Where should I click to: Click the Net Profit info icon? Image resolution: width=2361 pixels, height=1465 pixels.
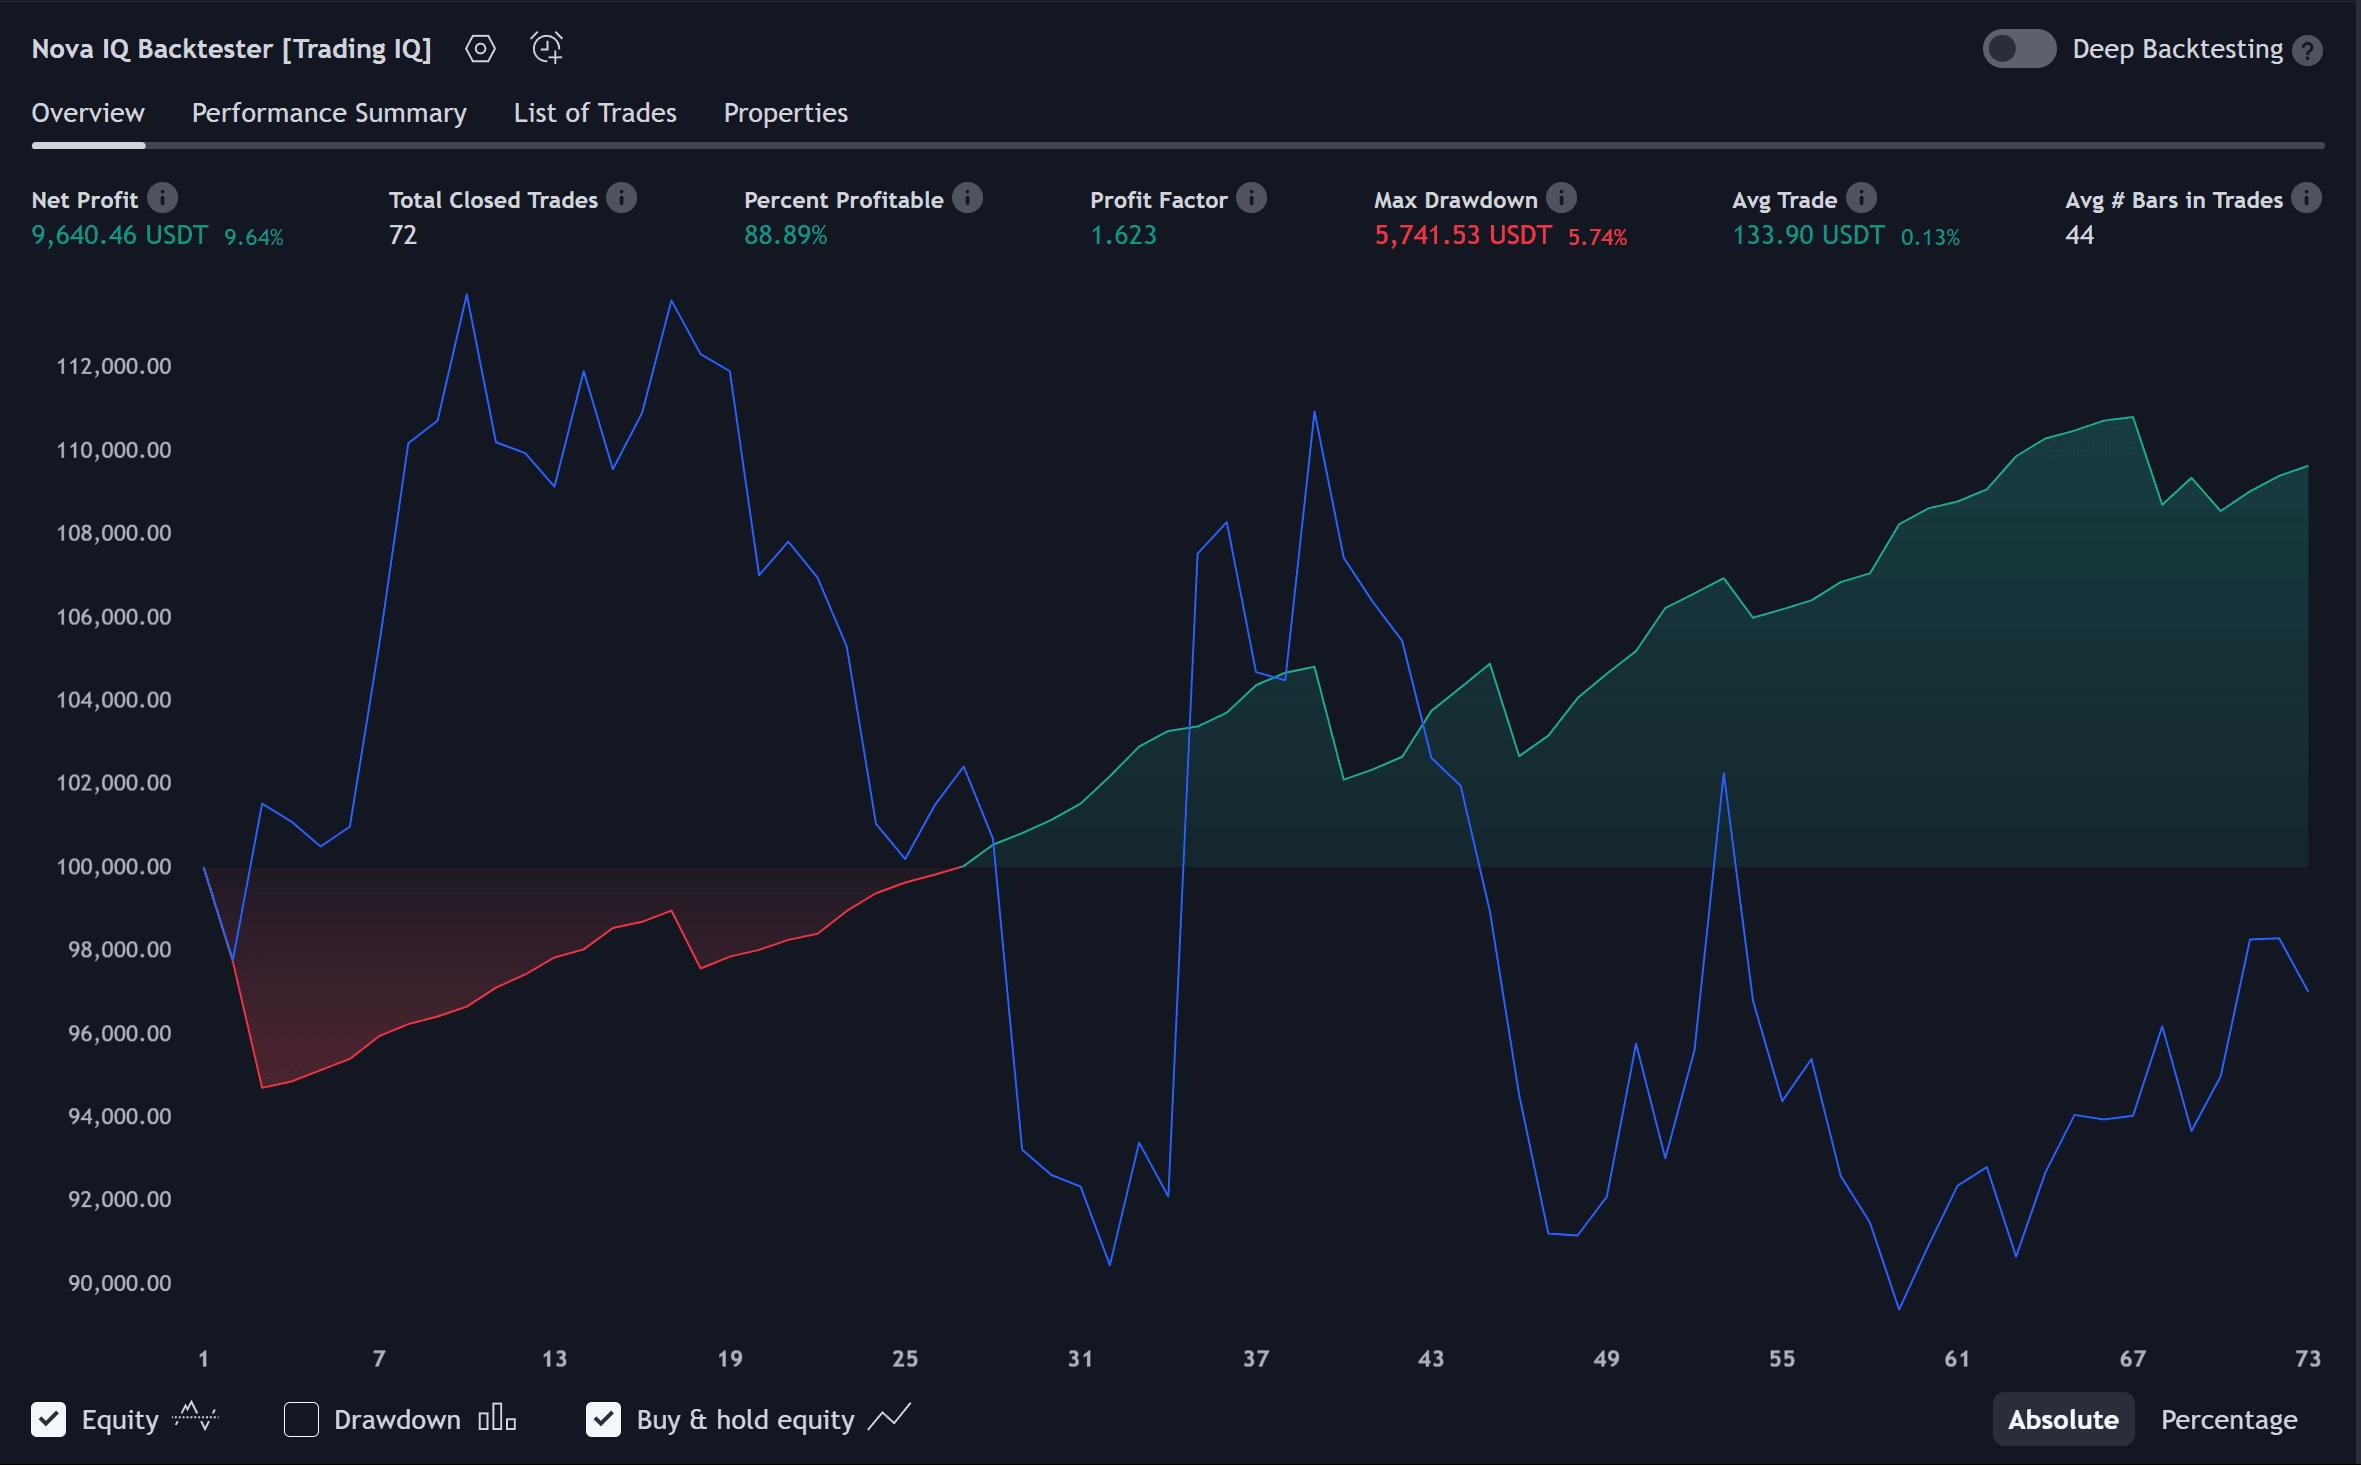click(x=163, y=198)
